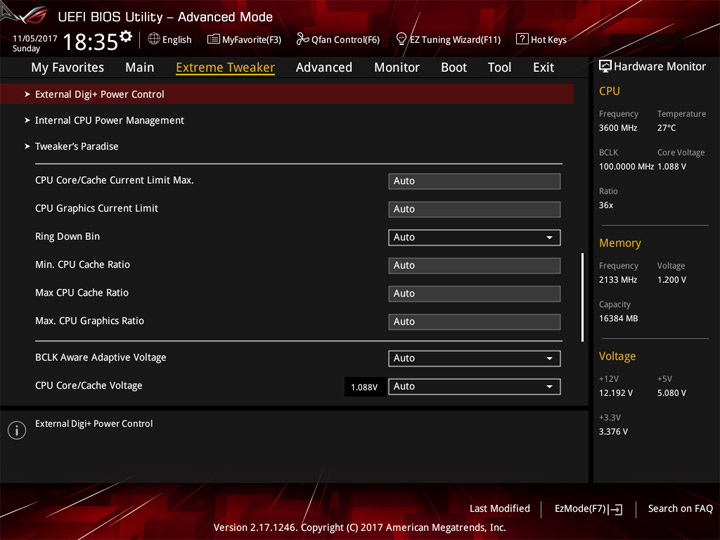Click Min. CPU Cache Ratio field
The height and width of the screenshot is (540, 720).
pyautogui.click(x=474, y=265)
